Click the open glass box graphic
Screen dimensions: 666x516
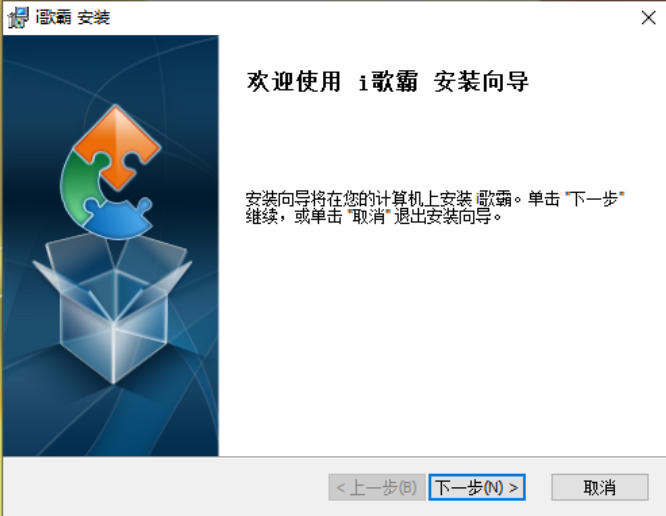[x=112, y=308]
